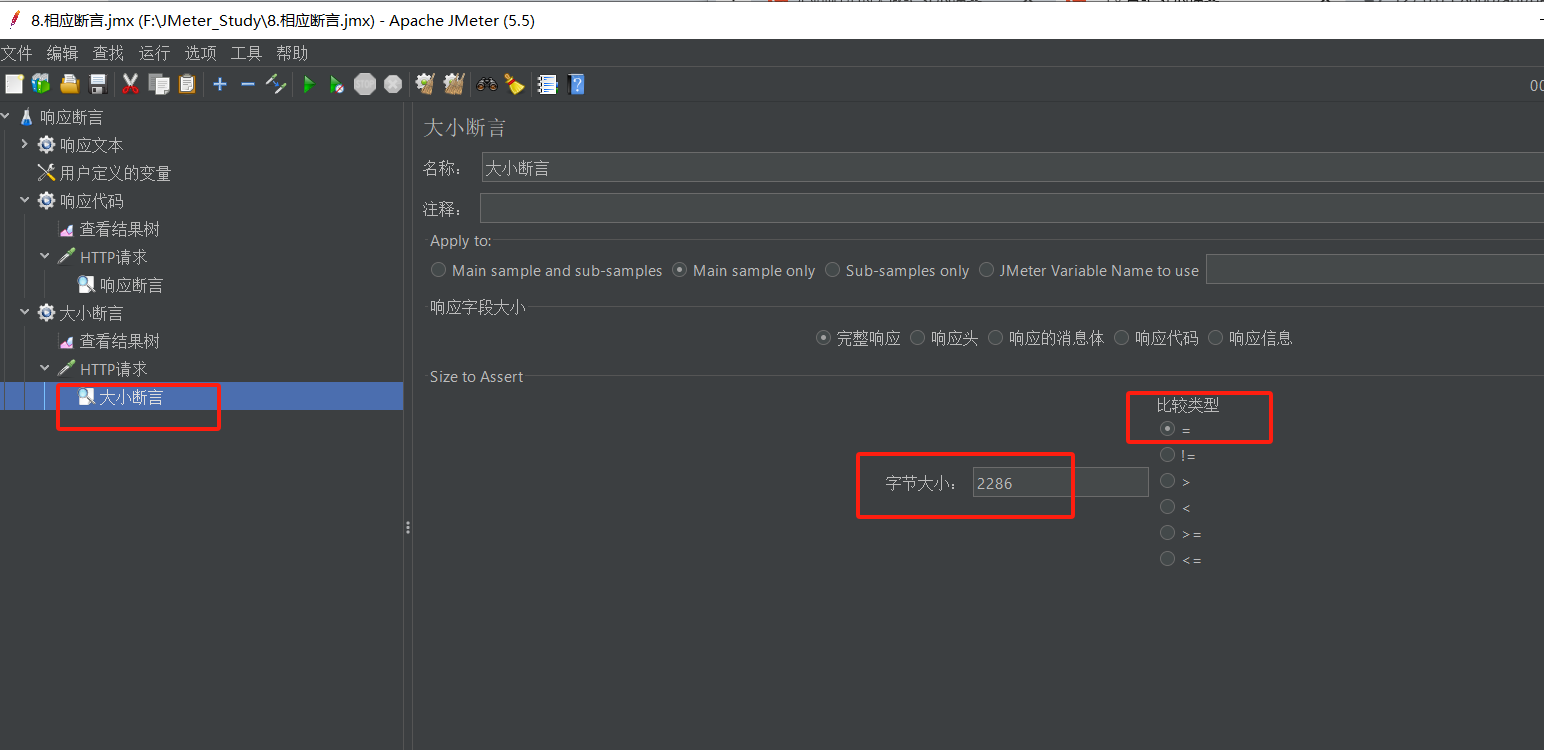Choose 响应信息 response field size
The height and width of the screenshot is (750, 1544).
pyautogui.click(x=1250, y=338)
